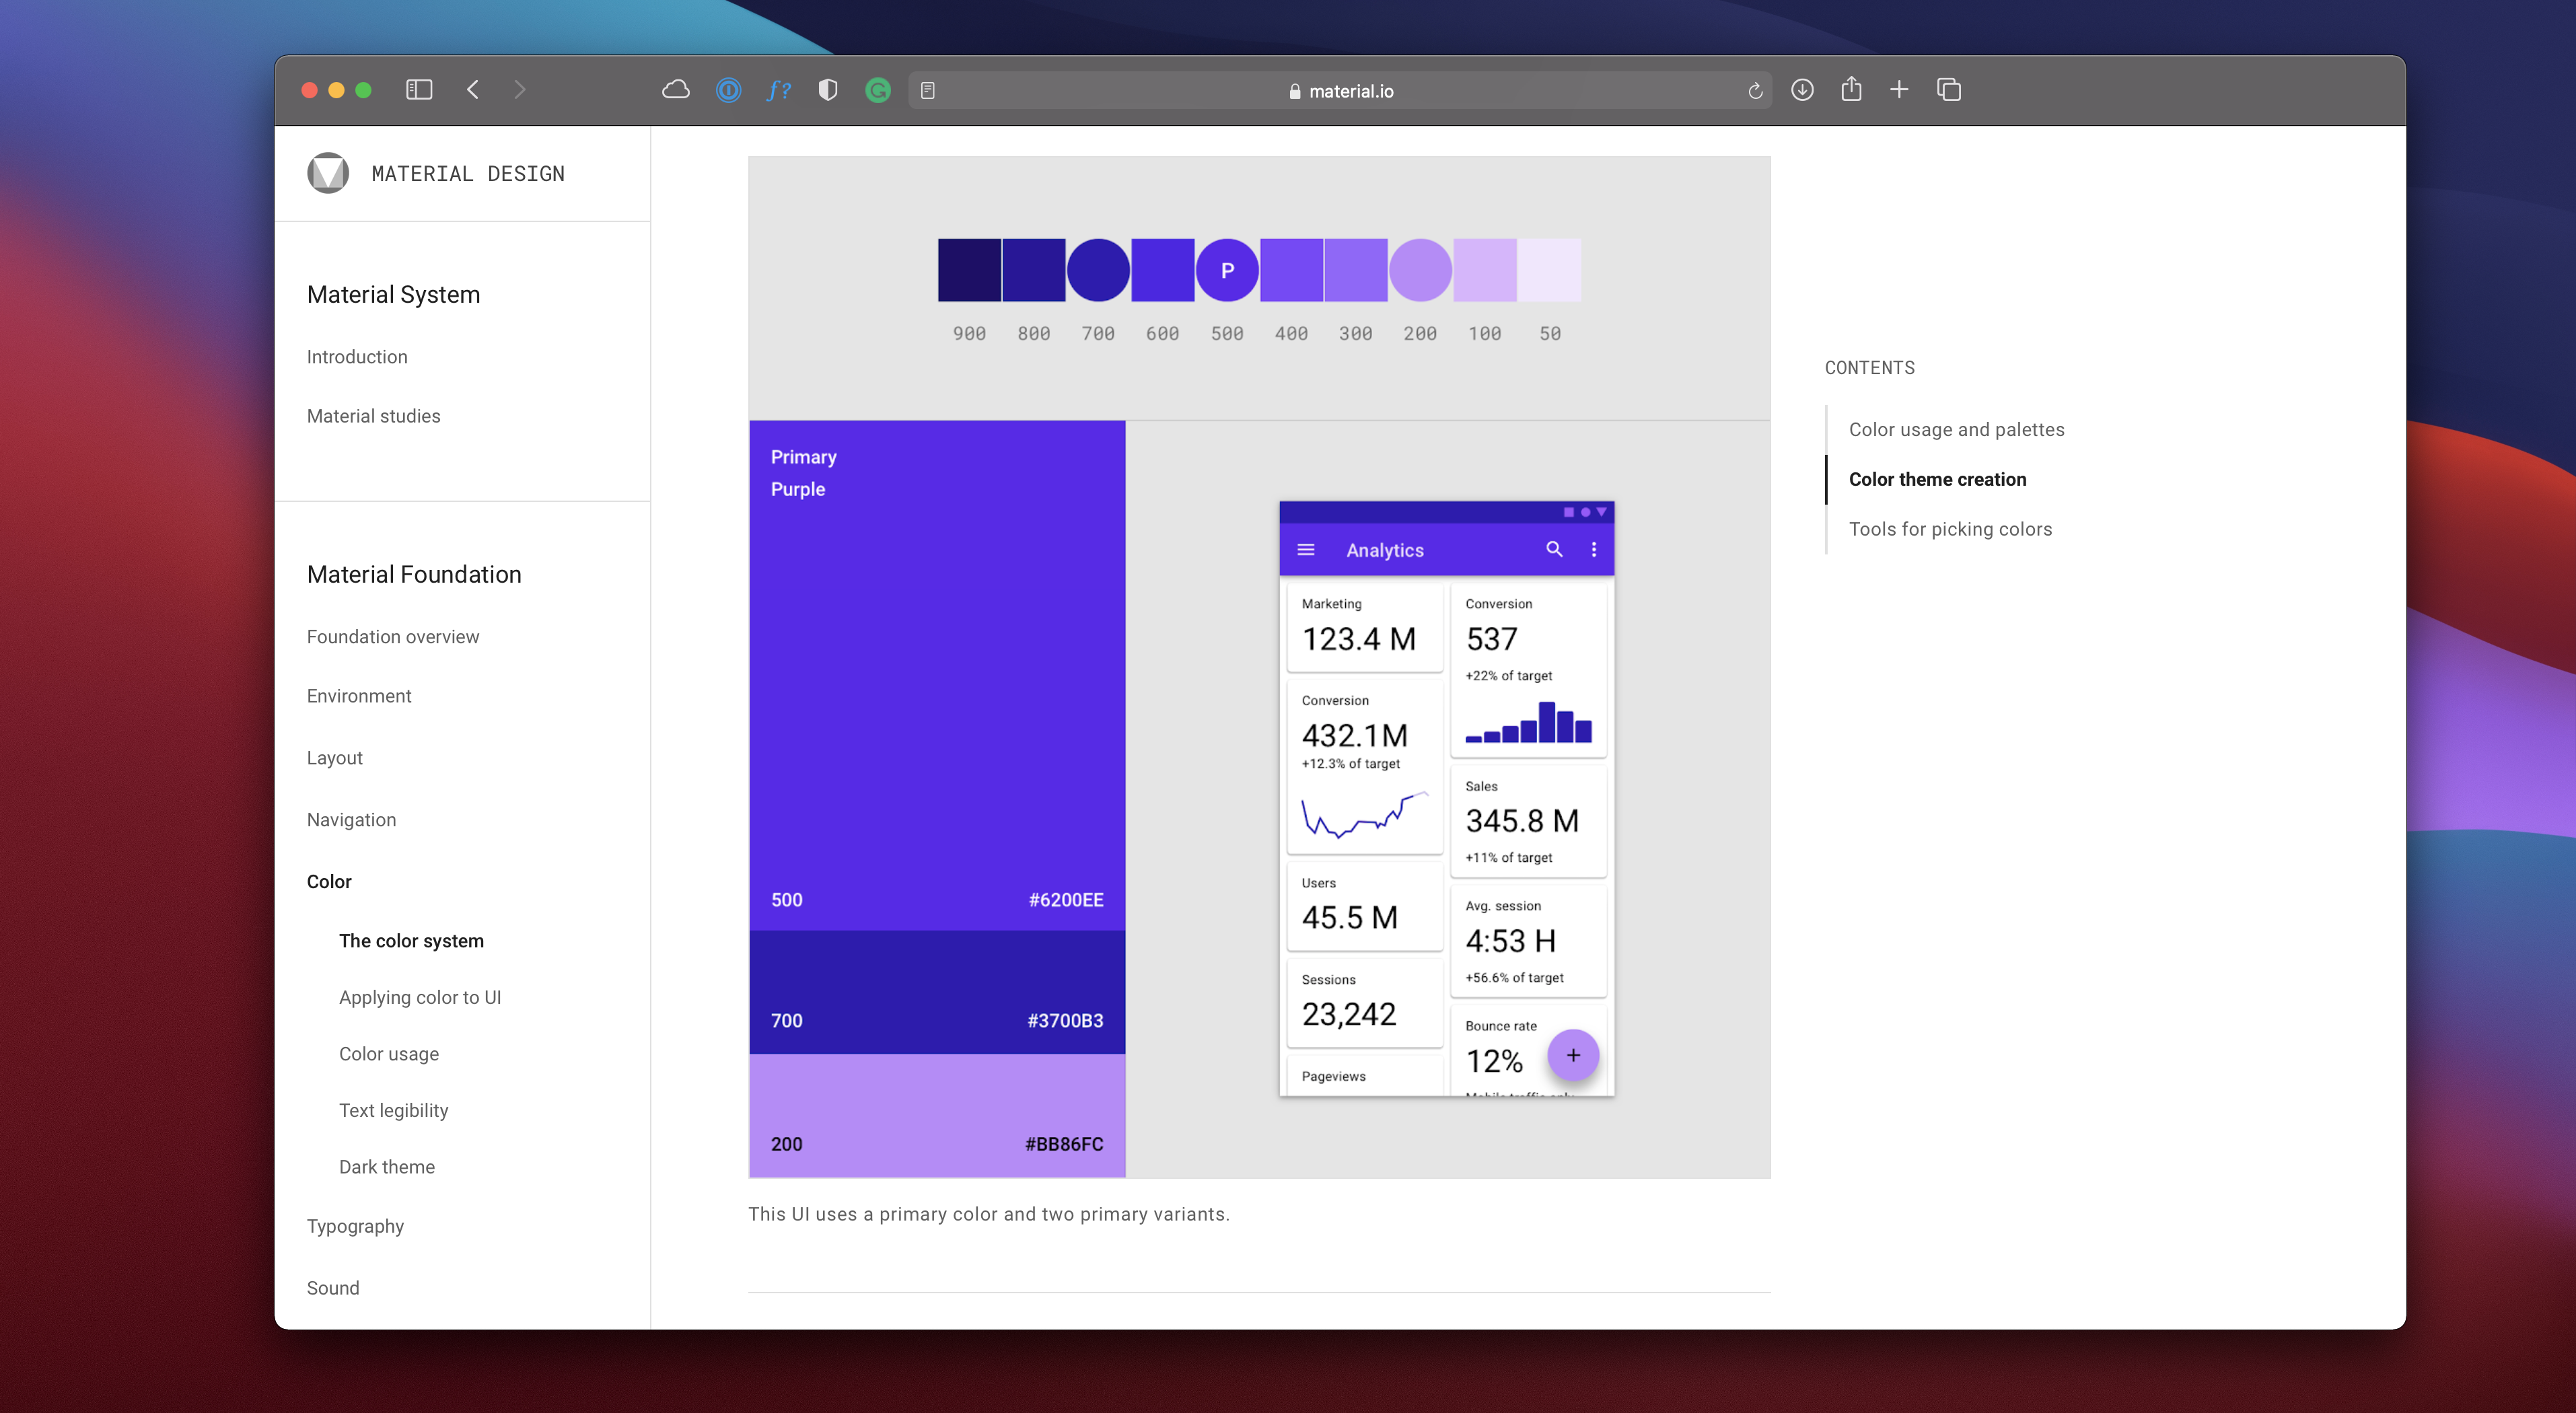Image resolution: width=2576 pixels, height=1413 pixels.
Task: Open the Share sheet icon
Action: pyautogui.click(x=1851, y=90)
